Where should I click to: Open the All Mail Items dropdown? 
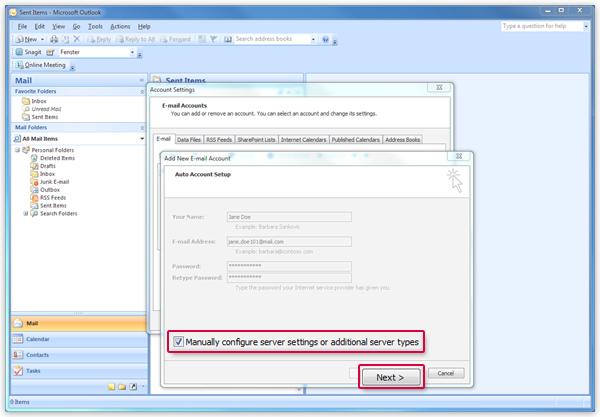coord(142,138)
